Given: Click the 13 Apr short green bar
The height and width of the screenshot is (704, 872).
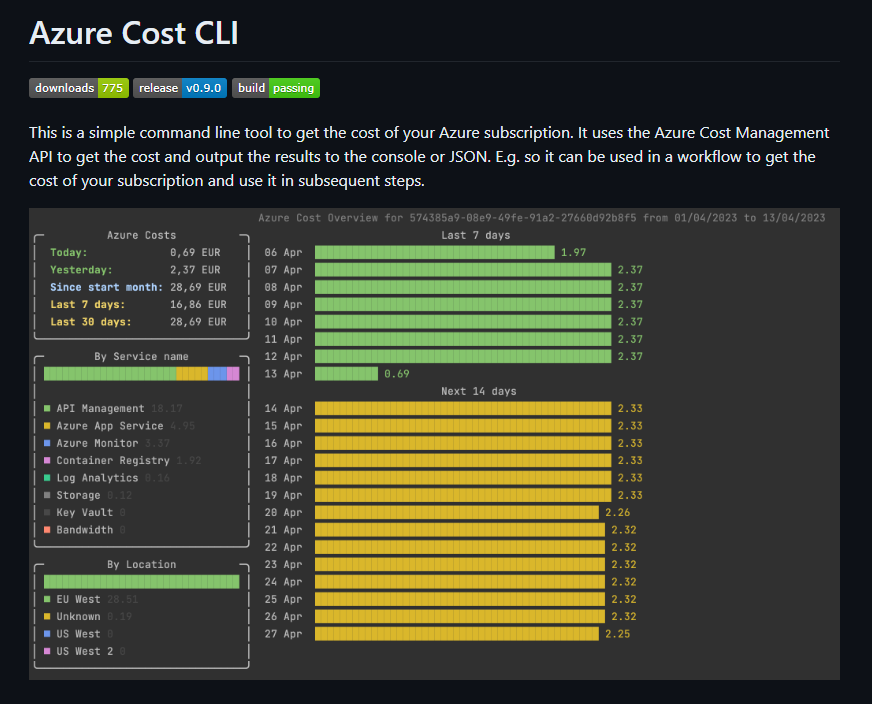Looking at the screenshot, I should click(x=346, y=374).
